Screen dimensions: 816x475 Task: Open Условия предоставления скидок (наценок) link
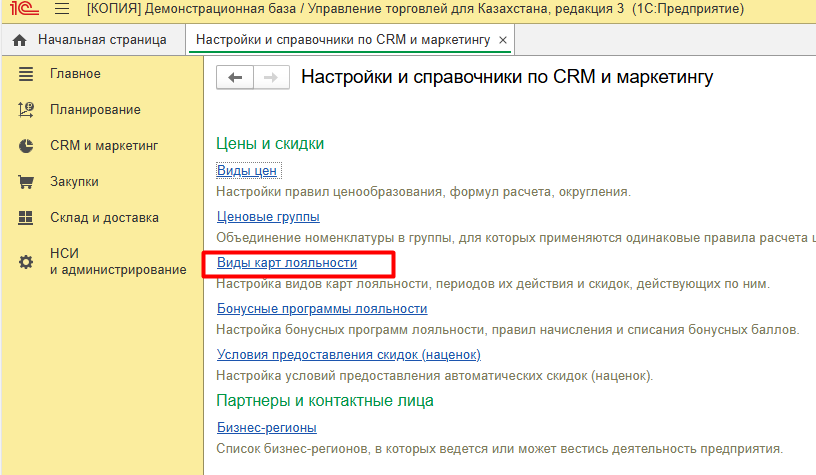coord(349,355)
